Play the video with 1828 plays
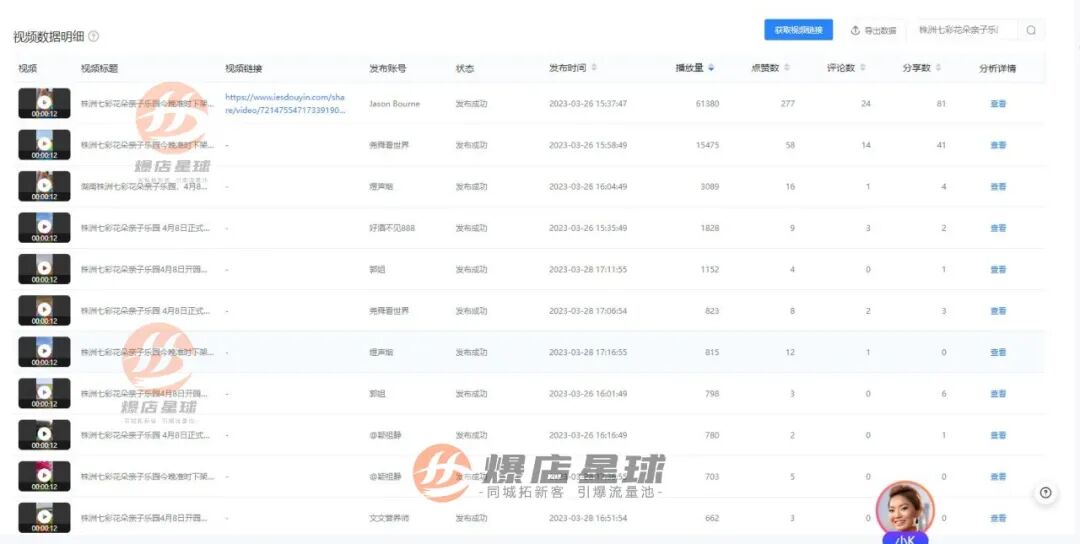The height and width of the screenshot is (544, 1080). pyautogui.click(x=44, y=227)
